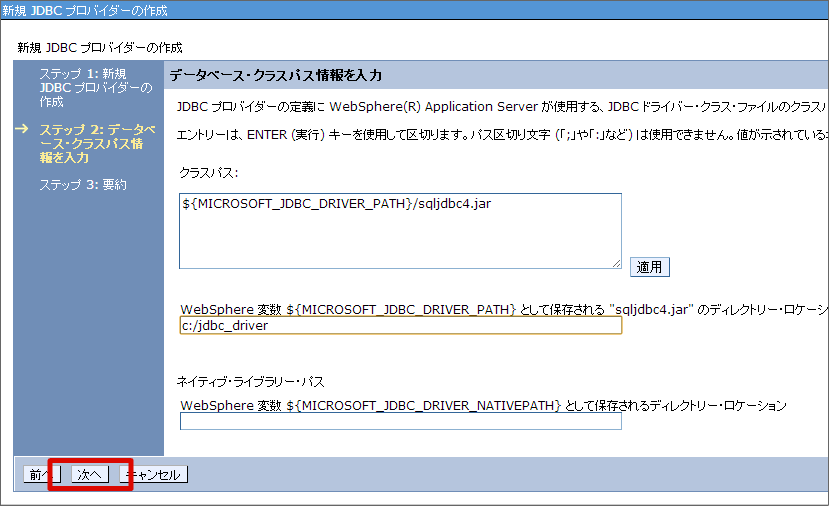Click the textarea resize grip corner

(616, 263)
